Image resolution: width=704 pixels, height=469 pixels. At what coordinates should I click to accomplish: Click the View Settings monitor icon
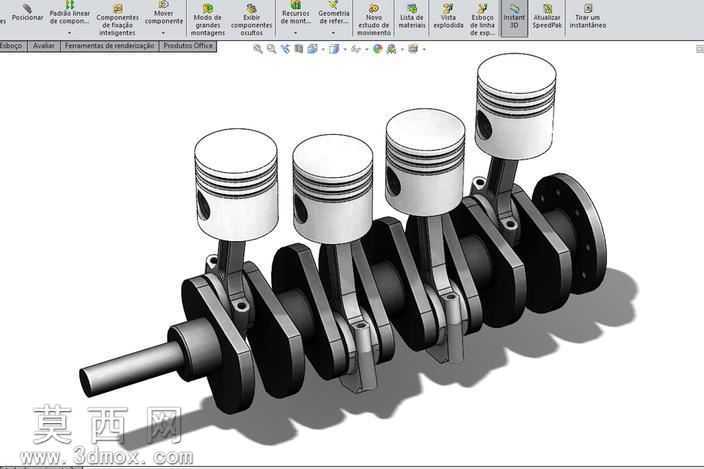413,49
